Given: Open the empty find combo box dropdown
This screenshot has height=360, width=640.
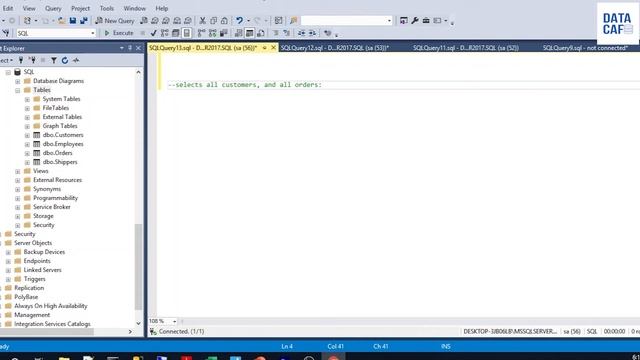Looking at the screenshot, I should [x=389, y=20].
